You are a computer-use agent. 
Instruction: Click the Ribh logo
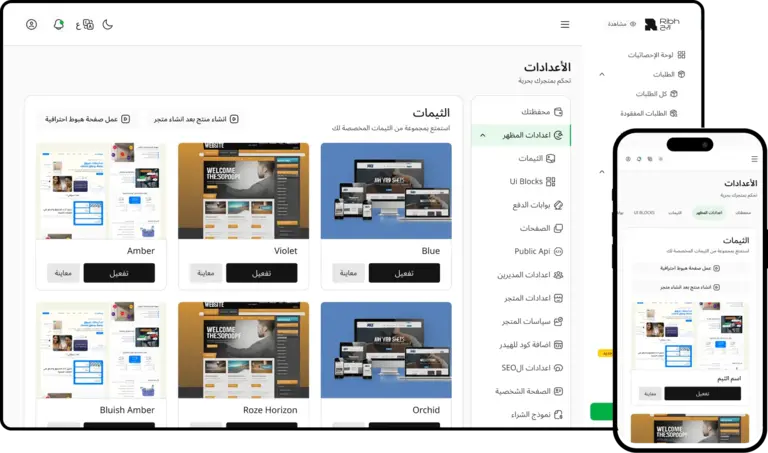662,24
